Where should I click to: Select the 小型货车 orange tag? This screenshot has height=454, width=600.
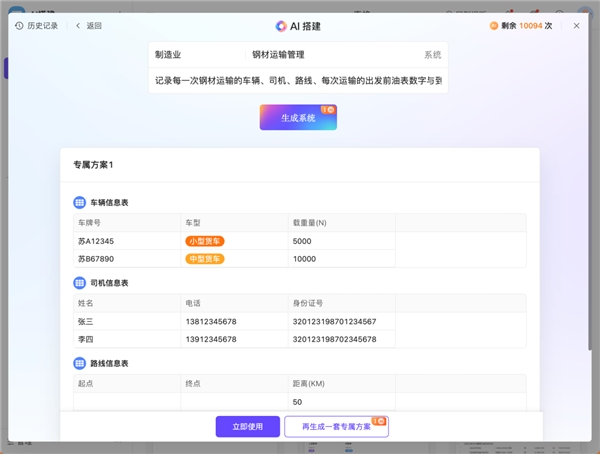click(205, 241)
